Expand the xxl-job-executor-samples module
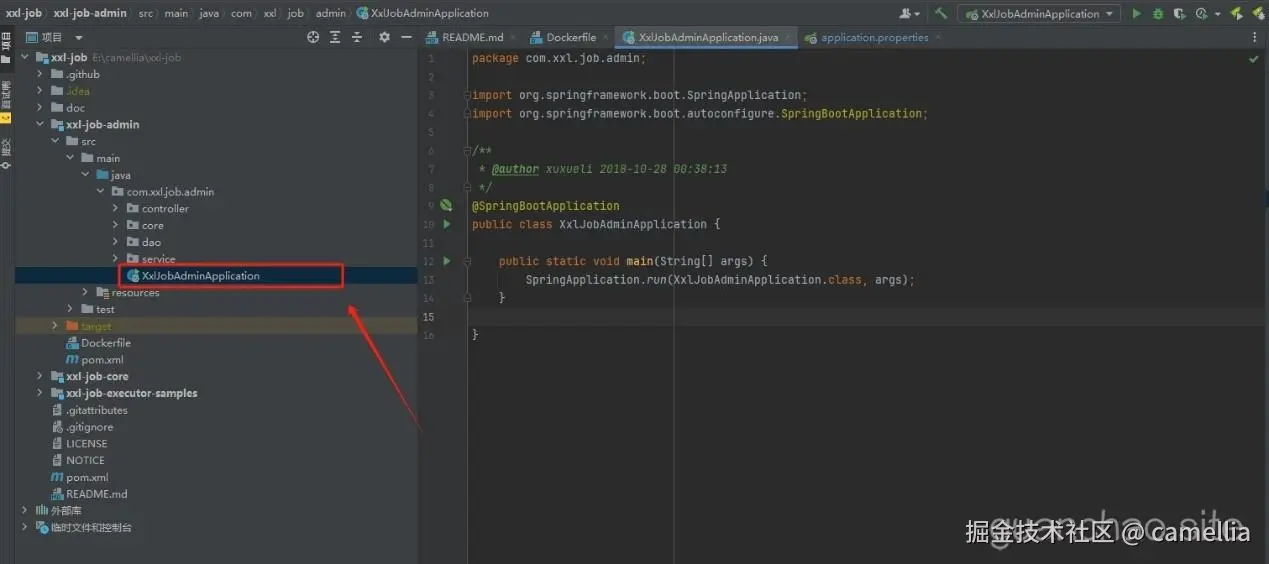 [x=40, y=394]
